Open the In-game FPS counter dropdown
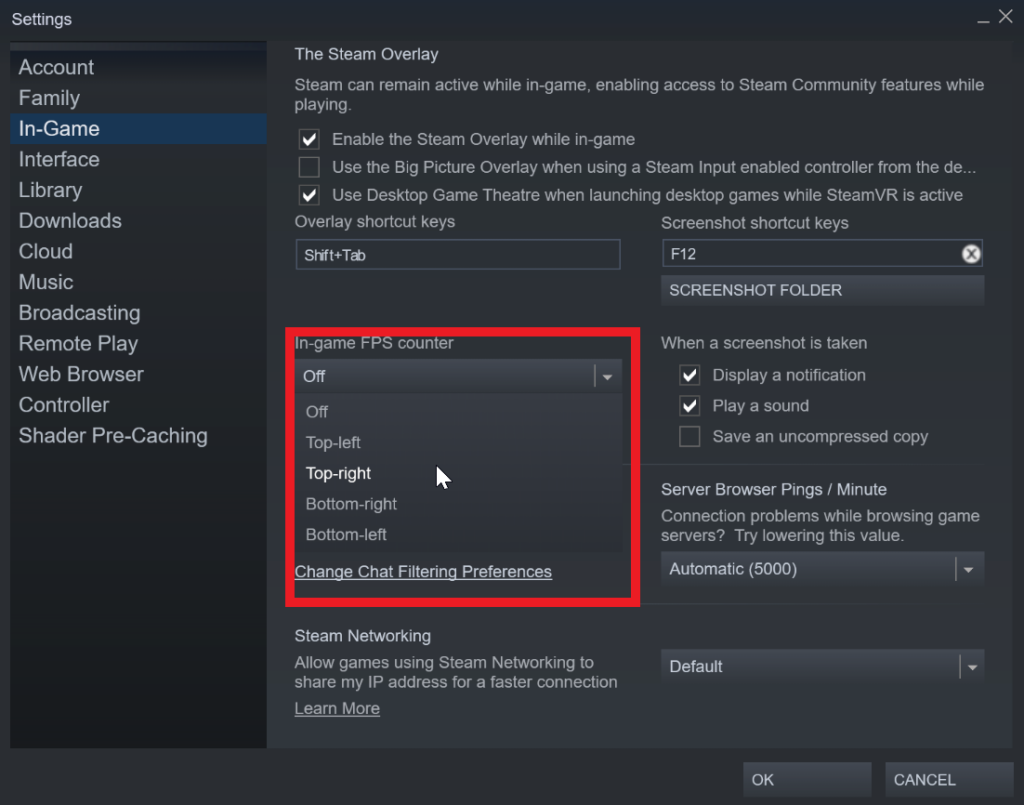The width and height of the screenshot is (1024, 805). [606, 377]
